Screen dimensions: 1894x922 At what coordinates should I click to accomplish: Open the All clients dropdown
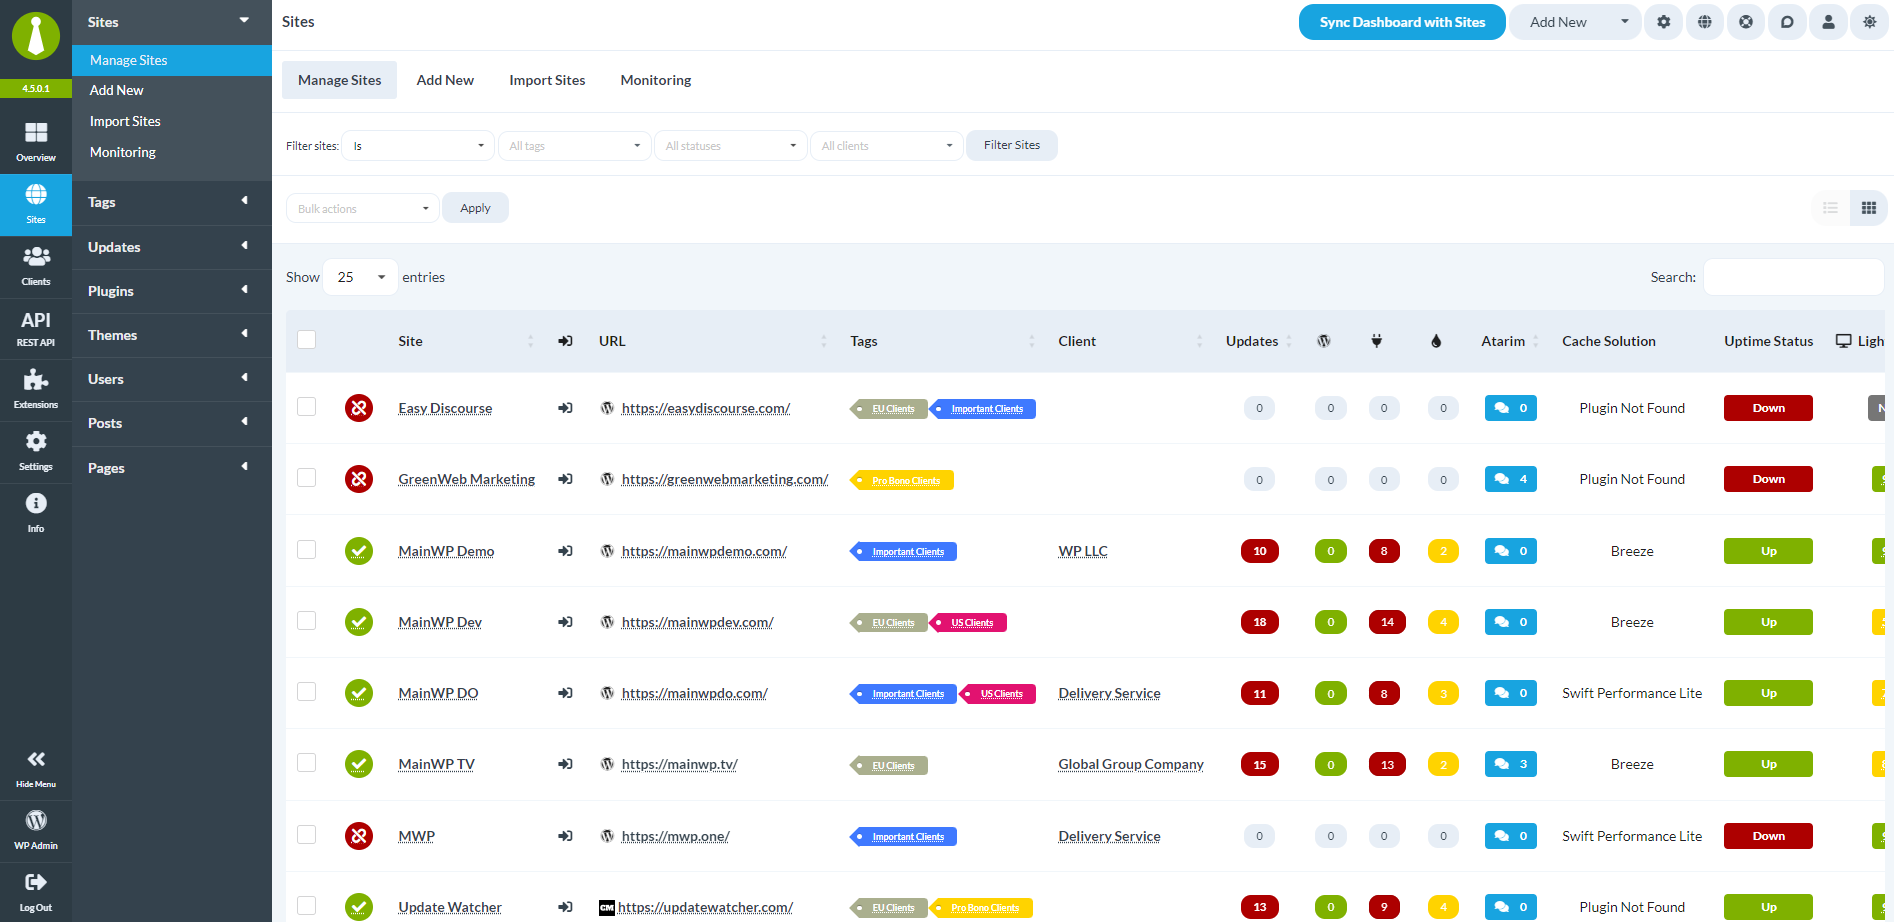click(886, 146)
